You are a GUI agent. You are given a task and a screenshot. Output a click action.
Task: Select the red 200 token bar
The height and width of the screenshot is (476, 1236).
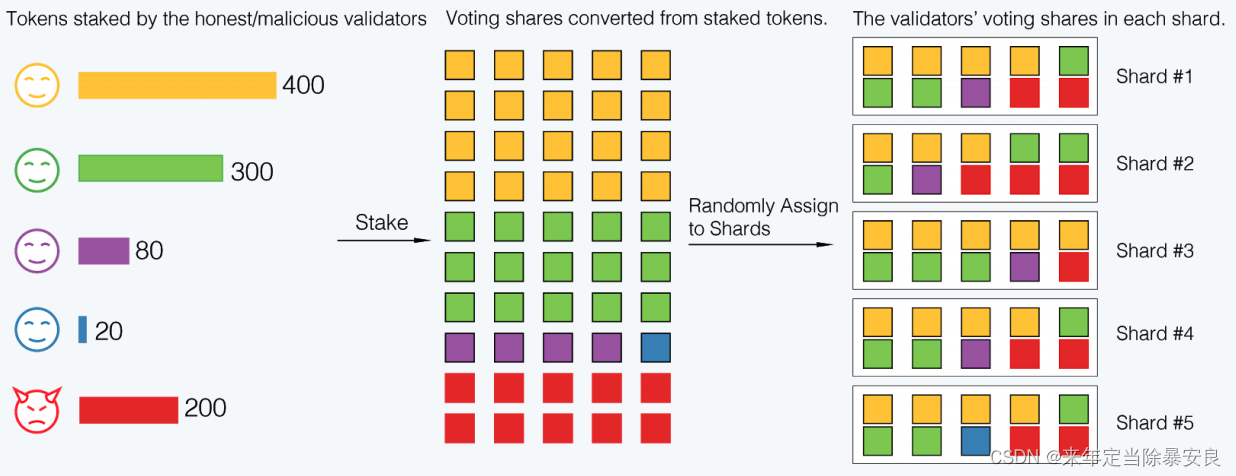point(128,409)
